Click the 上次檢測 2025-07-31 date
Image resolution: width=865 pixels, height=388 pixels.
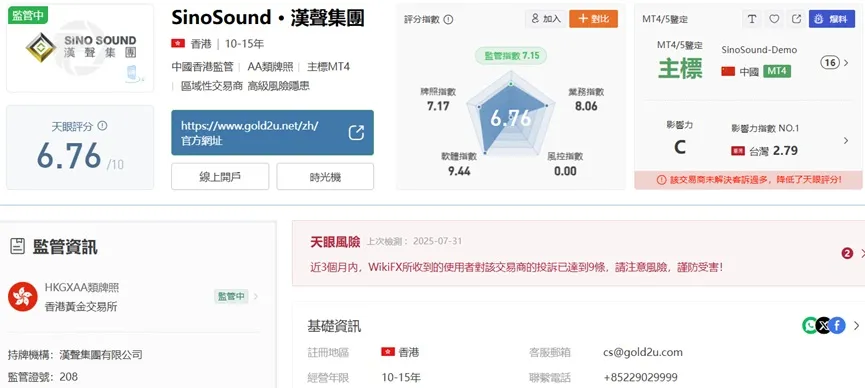415,241
